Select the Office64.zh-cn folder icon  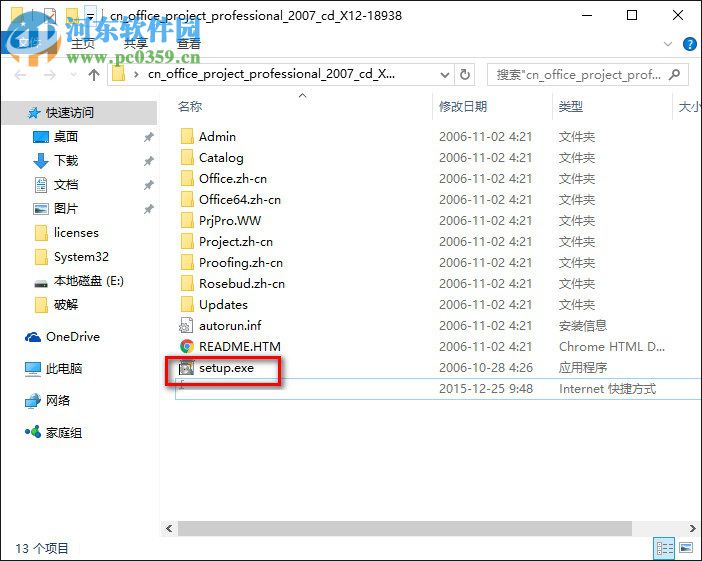(x=187, y=200)
